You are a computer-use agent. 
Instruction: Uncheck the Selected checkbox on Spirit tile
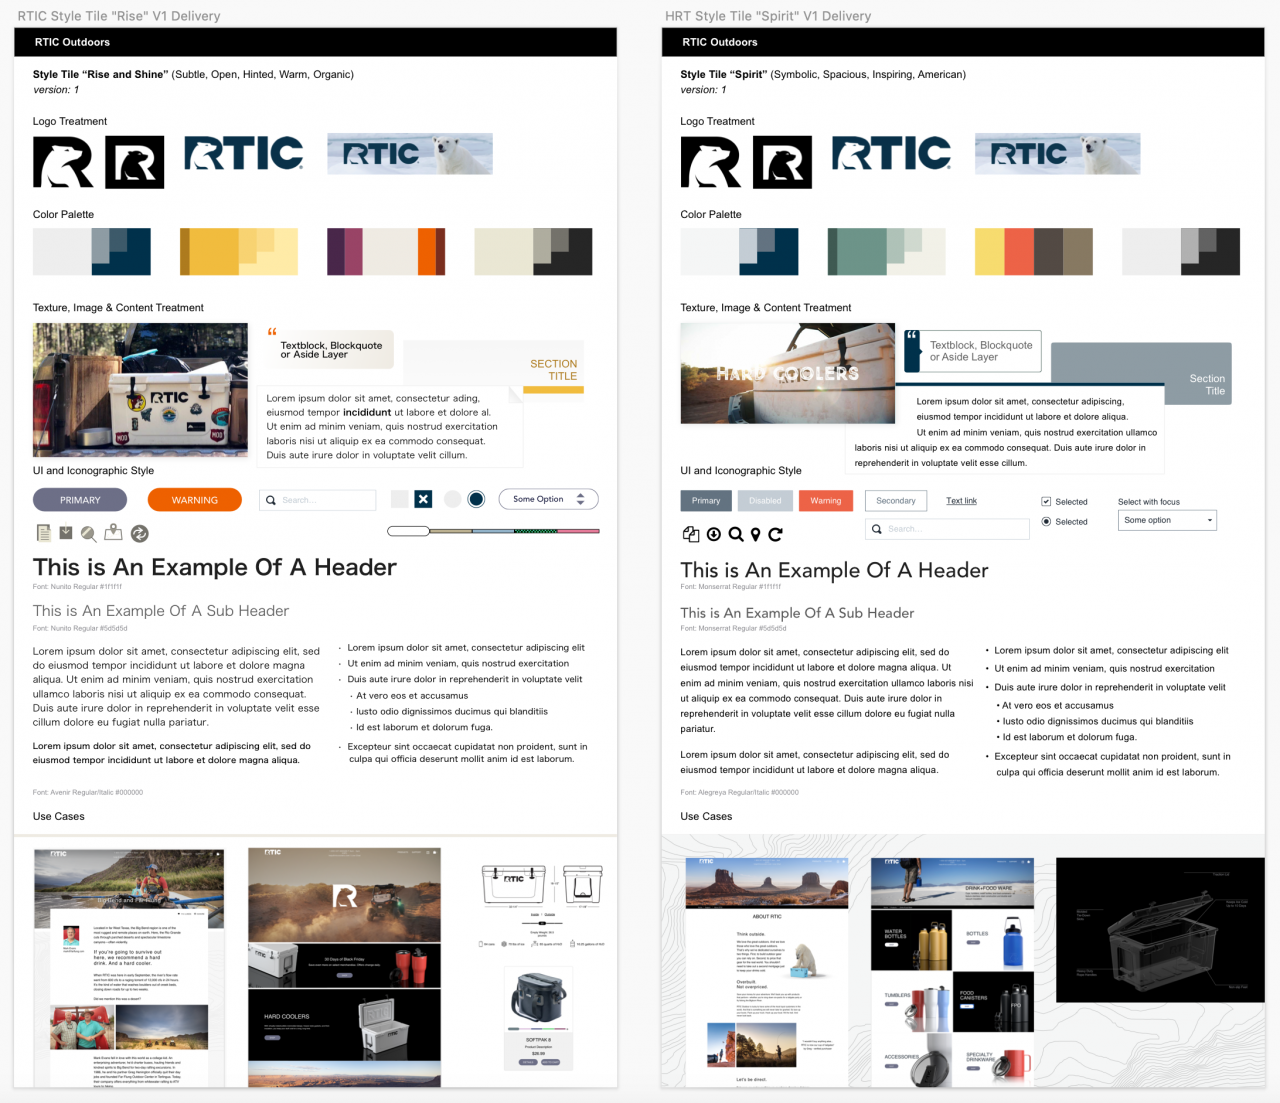click(x=1045, y=502)
